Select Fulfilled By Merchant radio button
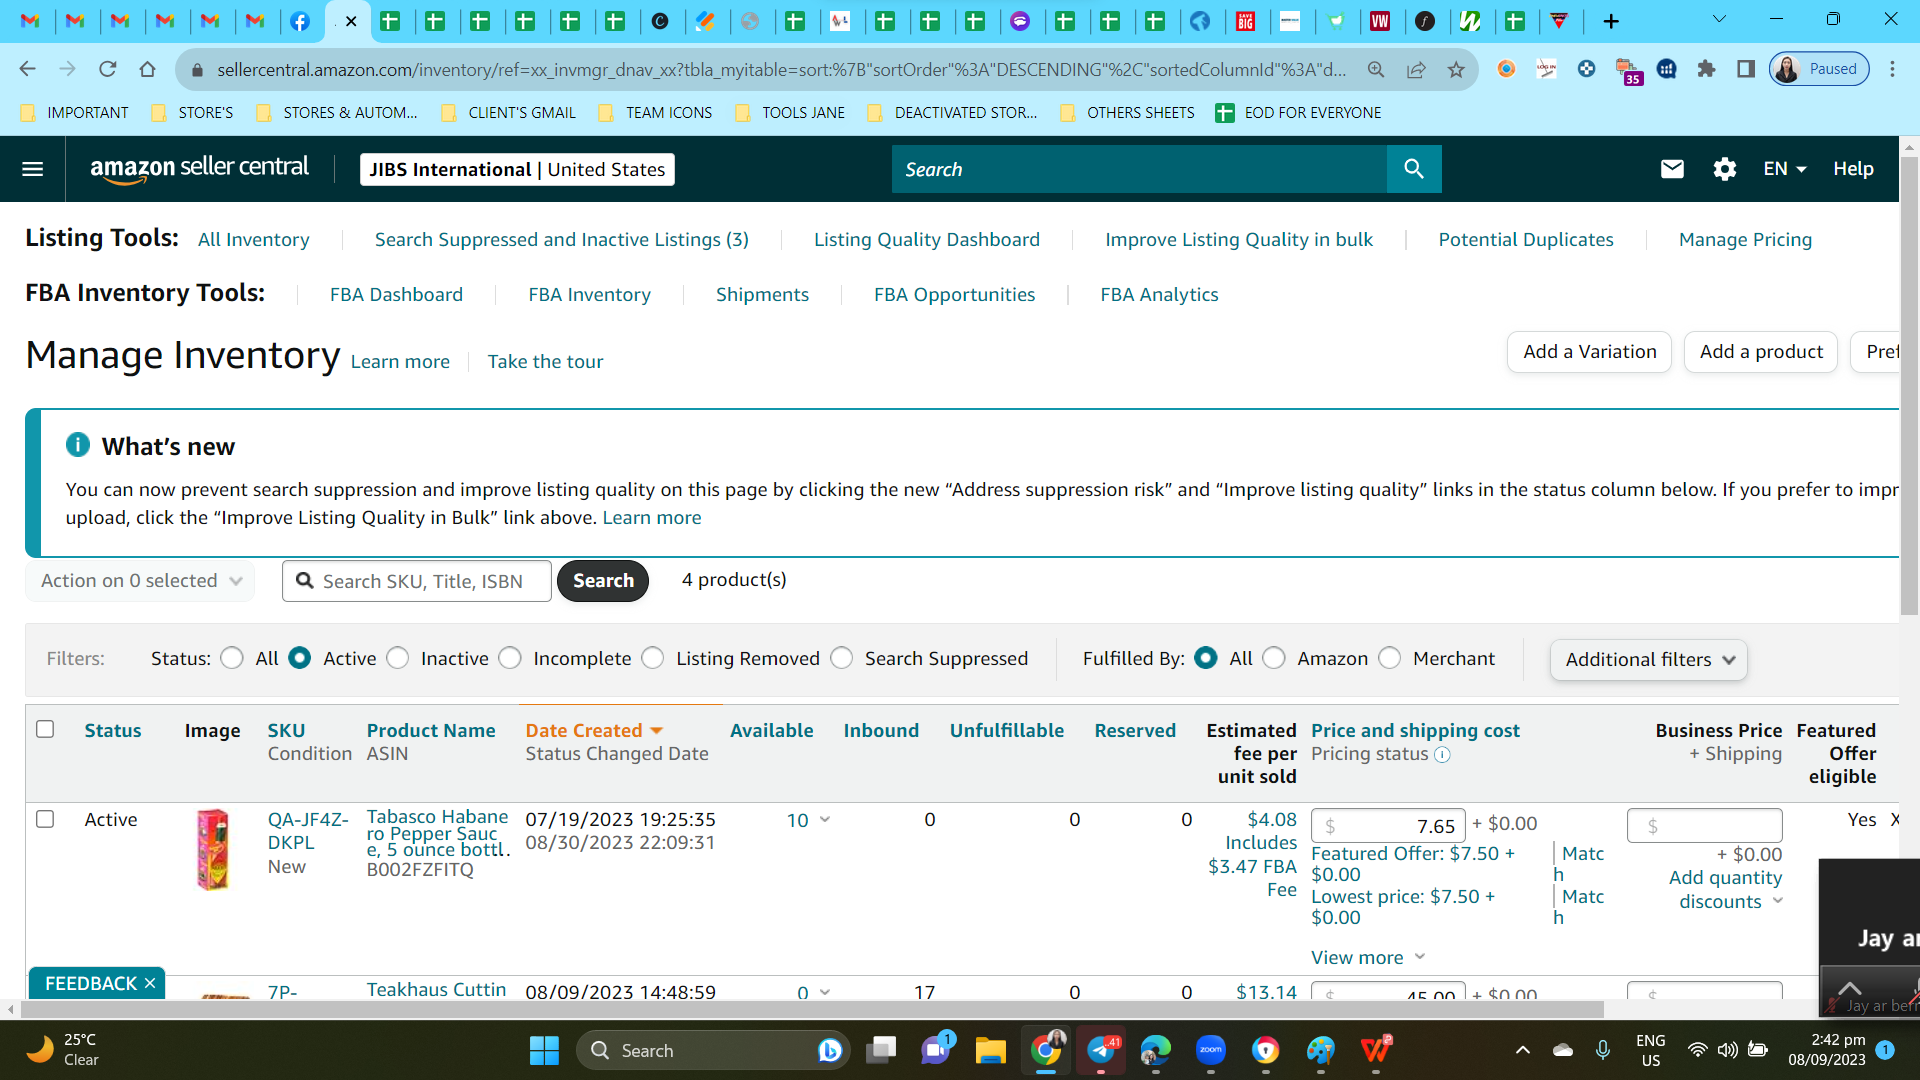The height and width of the screenshot is (1080, 1920). [1390, 658]
